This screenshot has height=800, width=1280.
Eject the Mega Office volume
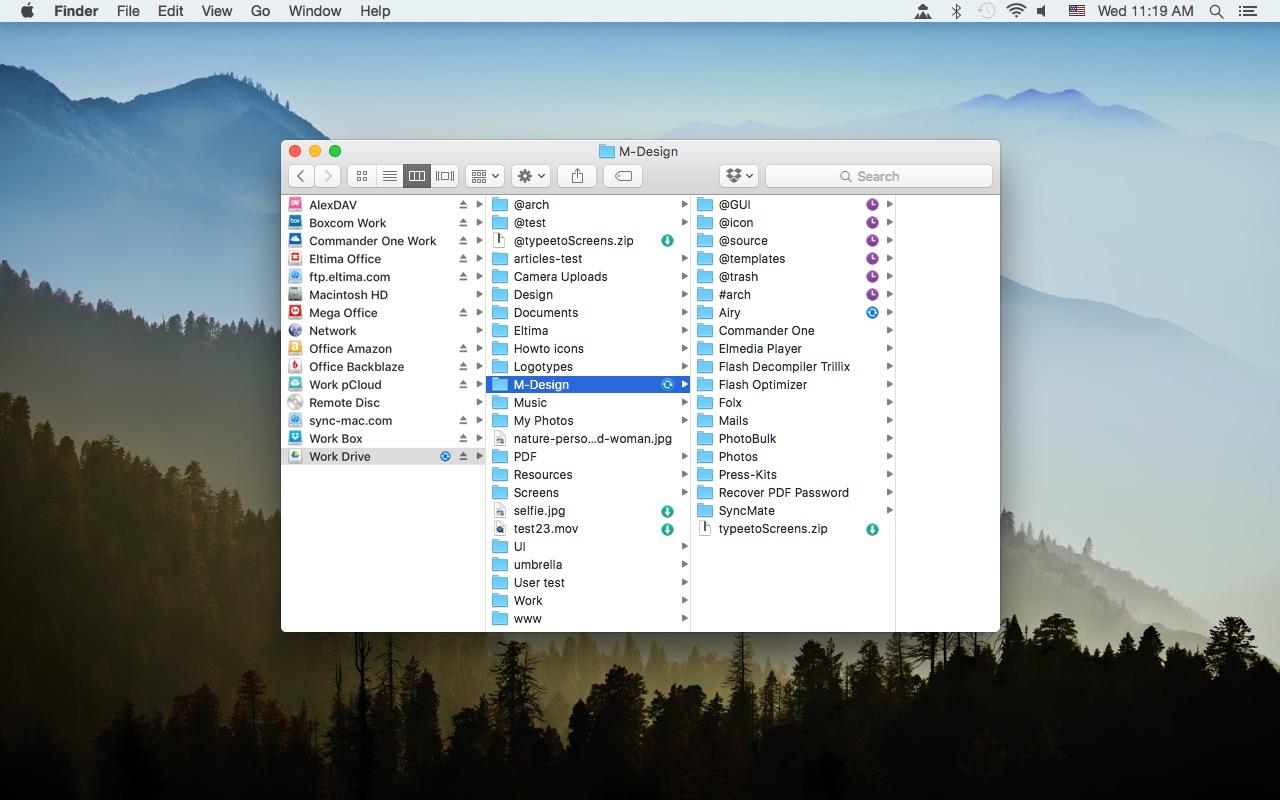point(463,313)
